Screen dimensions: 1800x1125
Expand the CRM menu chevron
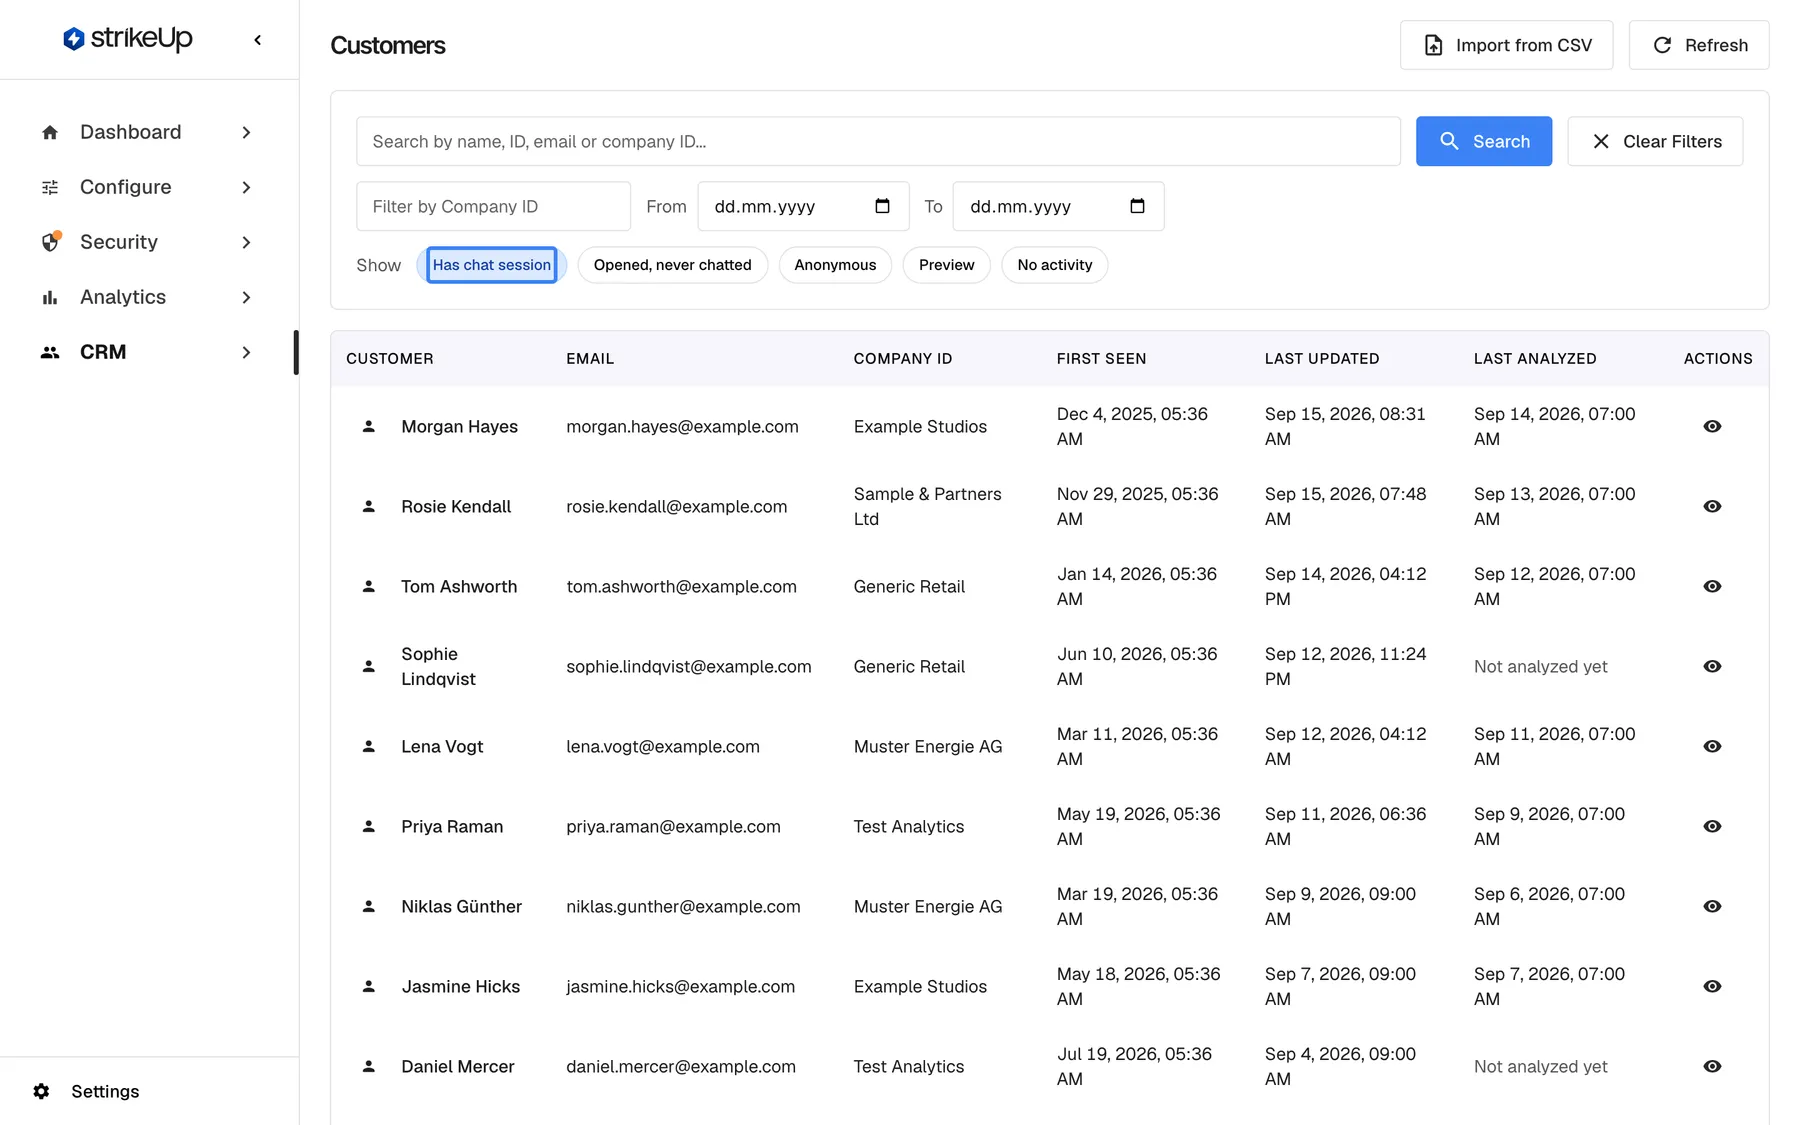pos(246,352)
